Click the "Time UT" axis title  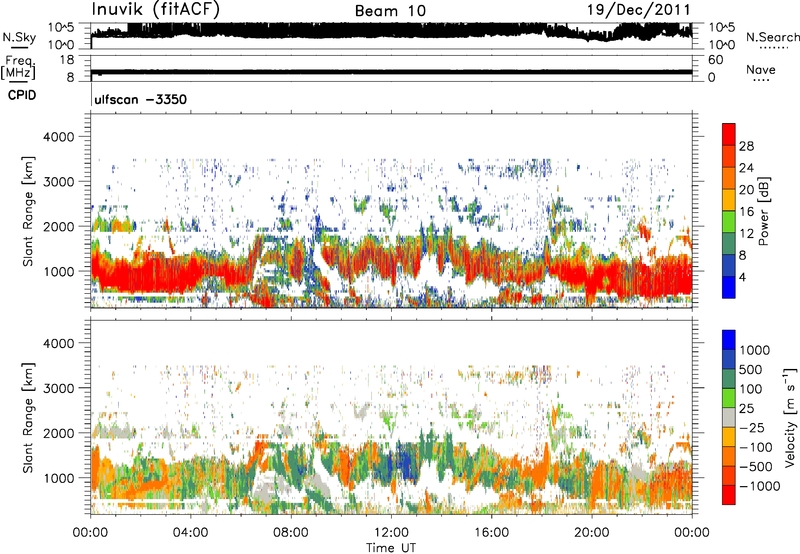coord(391,548)
